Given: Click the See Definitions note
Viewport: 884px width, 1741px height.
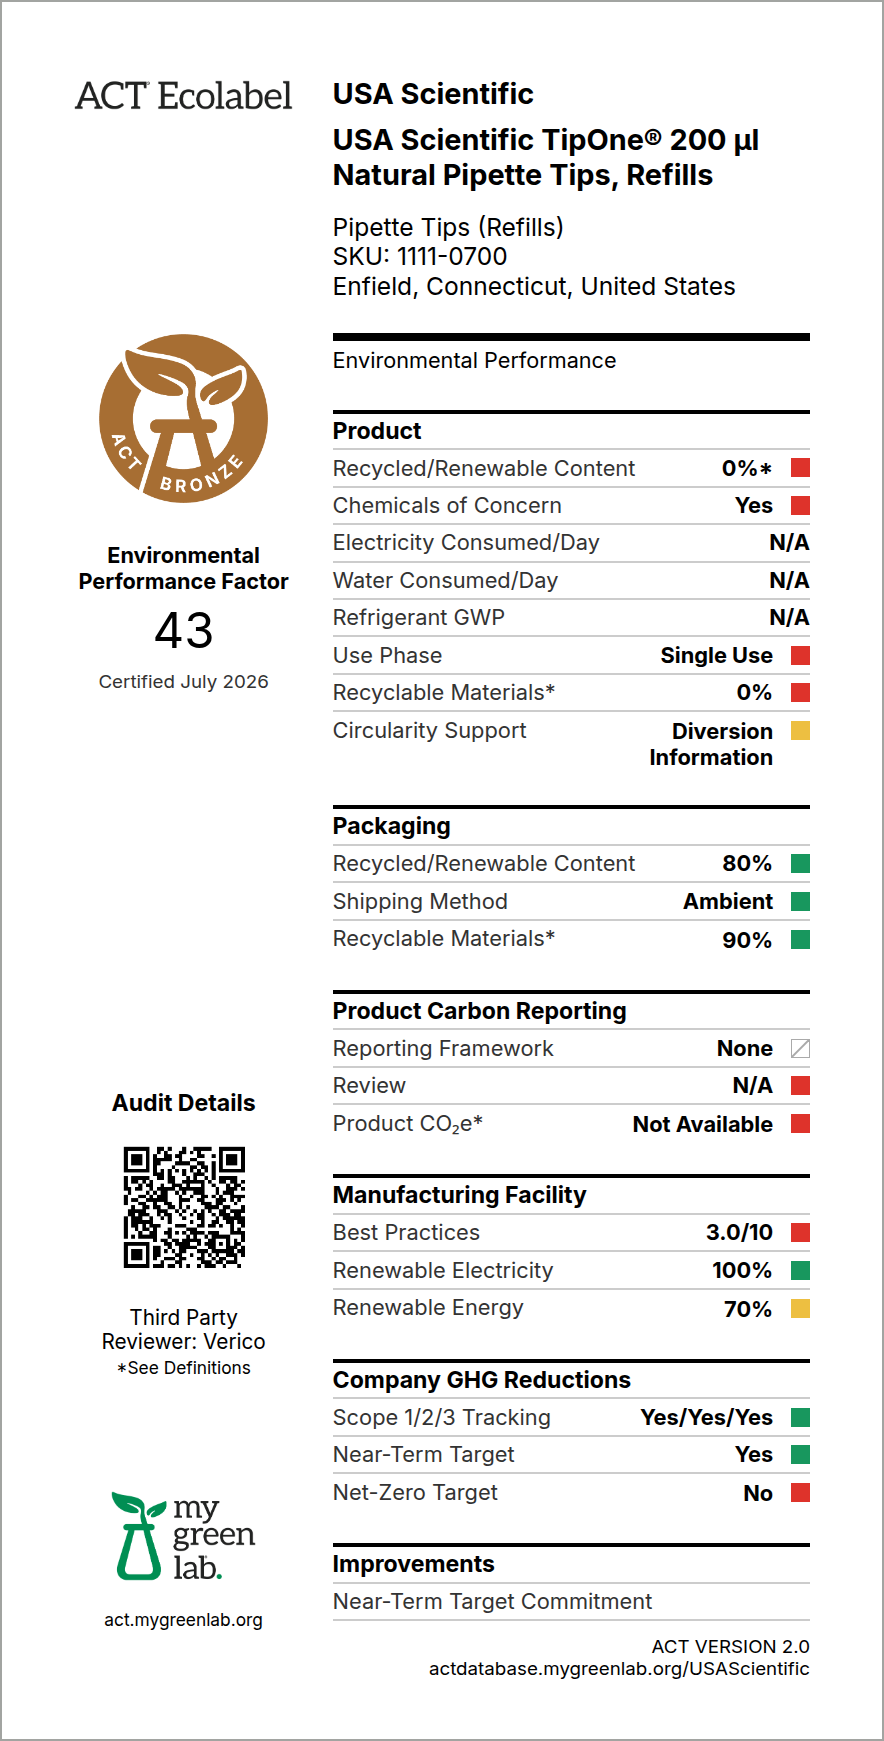Looking at the screenshot, I should (x=184, y=1367).
